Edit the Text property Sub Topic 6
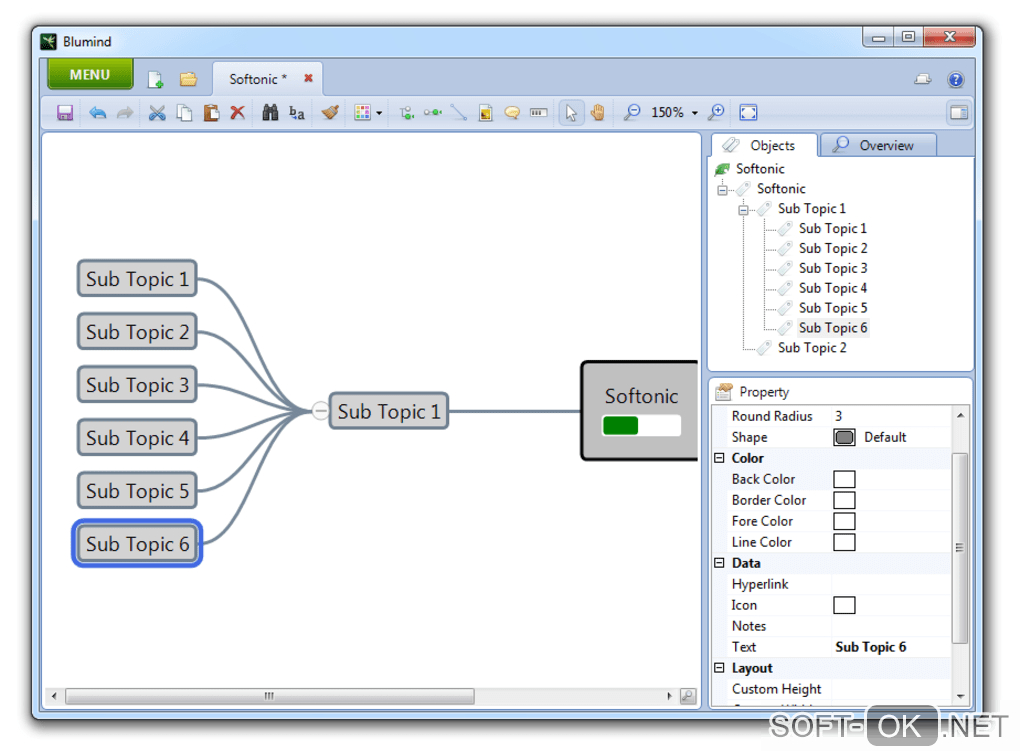The height and width of the screenshot is (751, 1020). pyautogui.click(x=891, y=647)
